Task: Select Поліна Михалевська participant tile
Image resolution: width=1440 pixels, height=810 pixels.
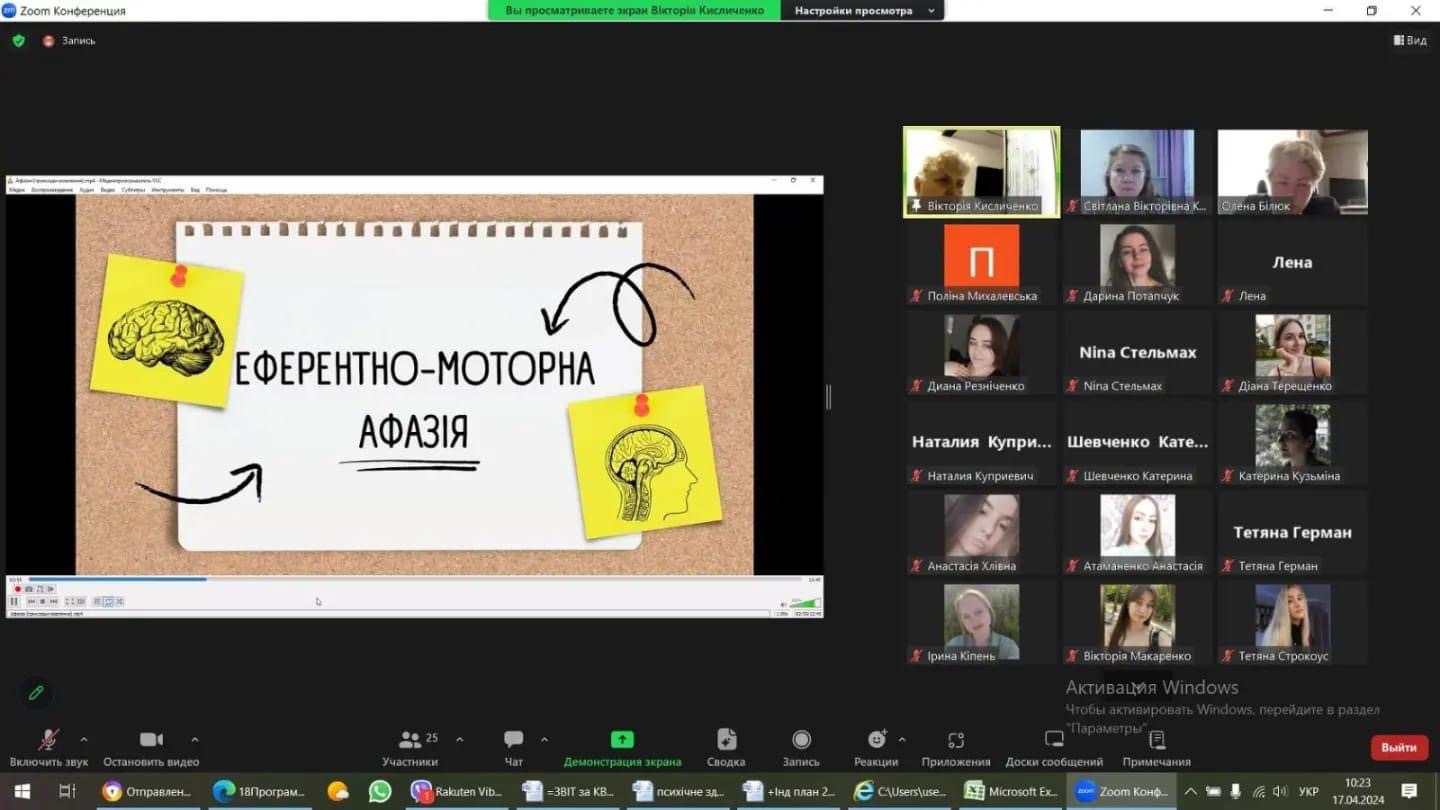Action: coord(981,262)
